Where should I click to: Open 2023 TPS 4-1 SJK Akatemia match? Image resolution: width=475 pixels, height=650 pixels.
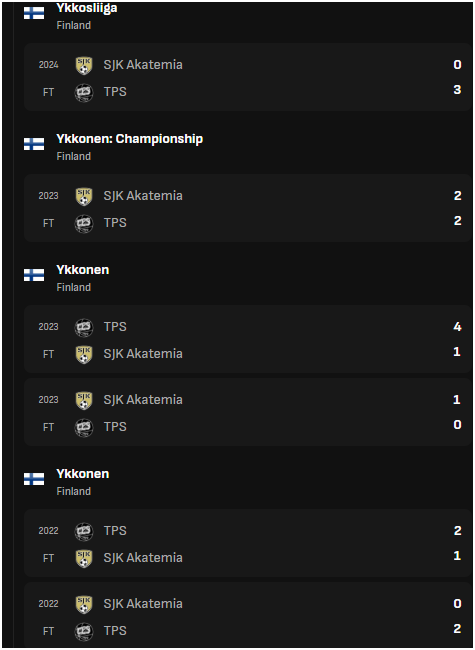point(247,339)
